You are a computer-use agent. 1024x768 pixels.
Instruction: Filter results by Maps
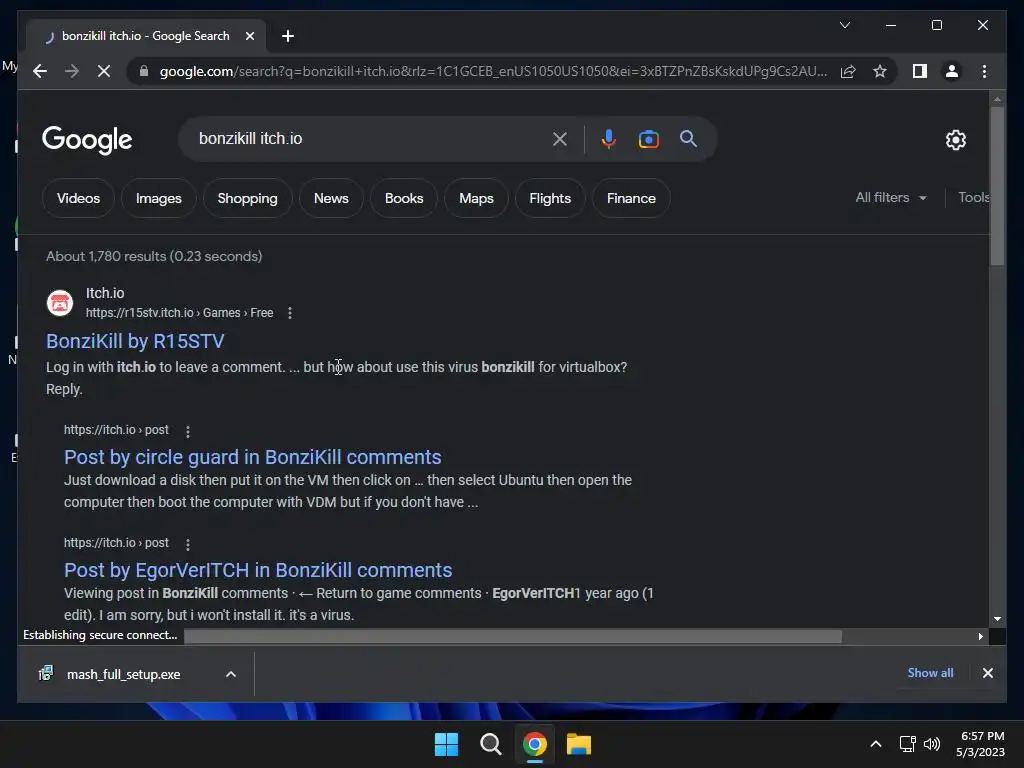point(476,198)
